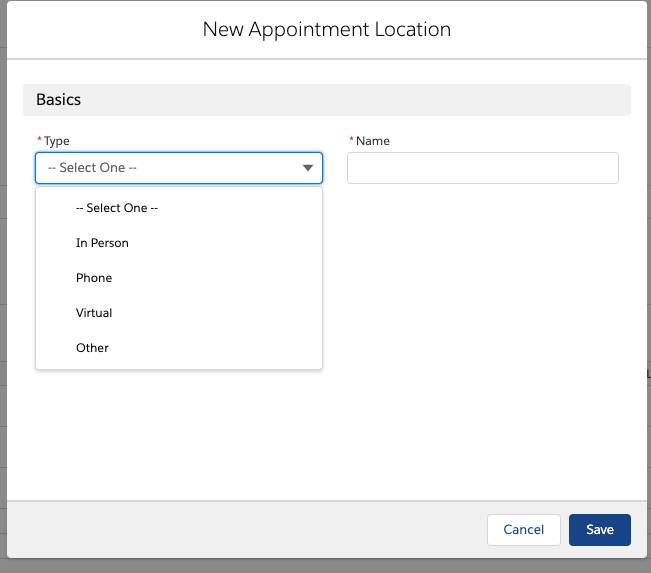The image size is (651, 573).
Task: Click the Cancel button
Action: (524, 529)
